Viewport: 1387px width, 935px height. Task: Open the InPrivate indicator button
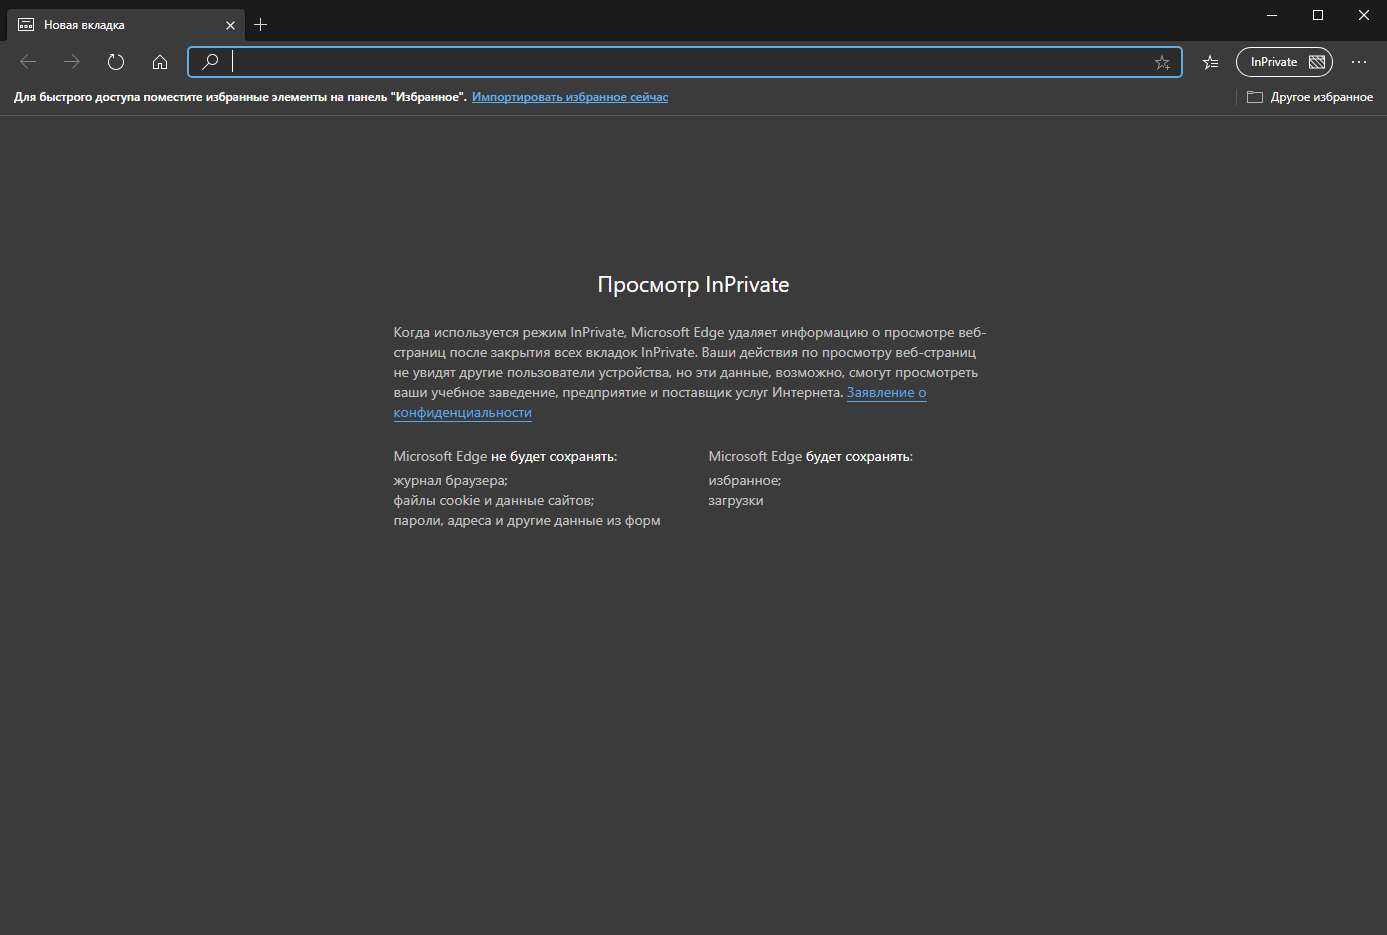pyautogui.click(x=1284, y=62)
